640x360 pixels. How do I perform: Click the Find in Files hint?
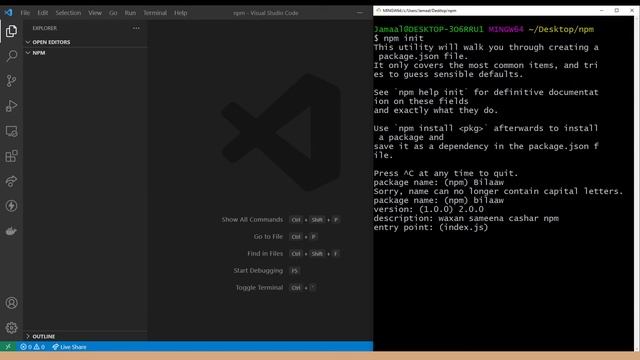tap(265, 253)
